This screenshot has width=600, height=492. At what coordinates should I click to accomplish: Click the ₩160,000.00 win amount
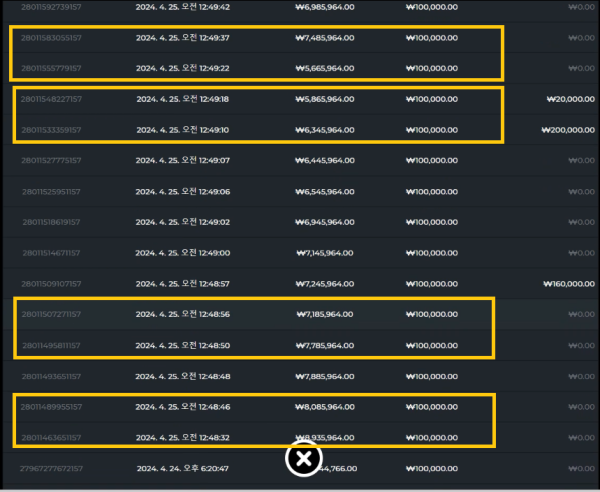pos(569,284)
